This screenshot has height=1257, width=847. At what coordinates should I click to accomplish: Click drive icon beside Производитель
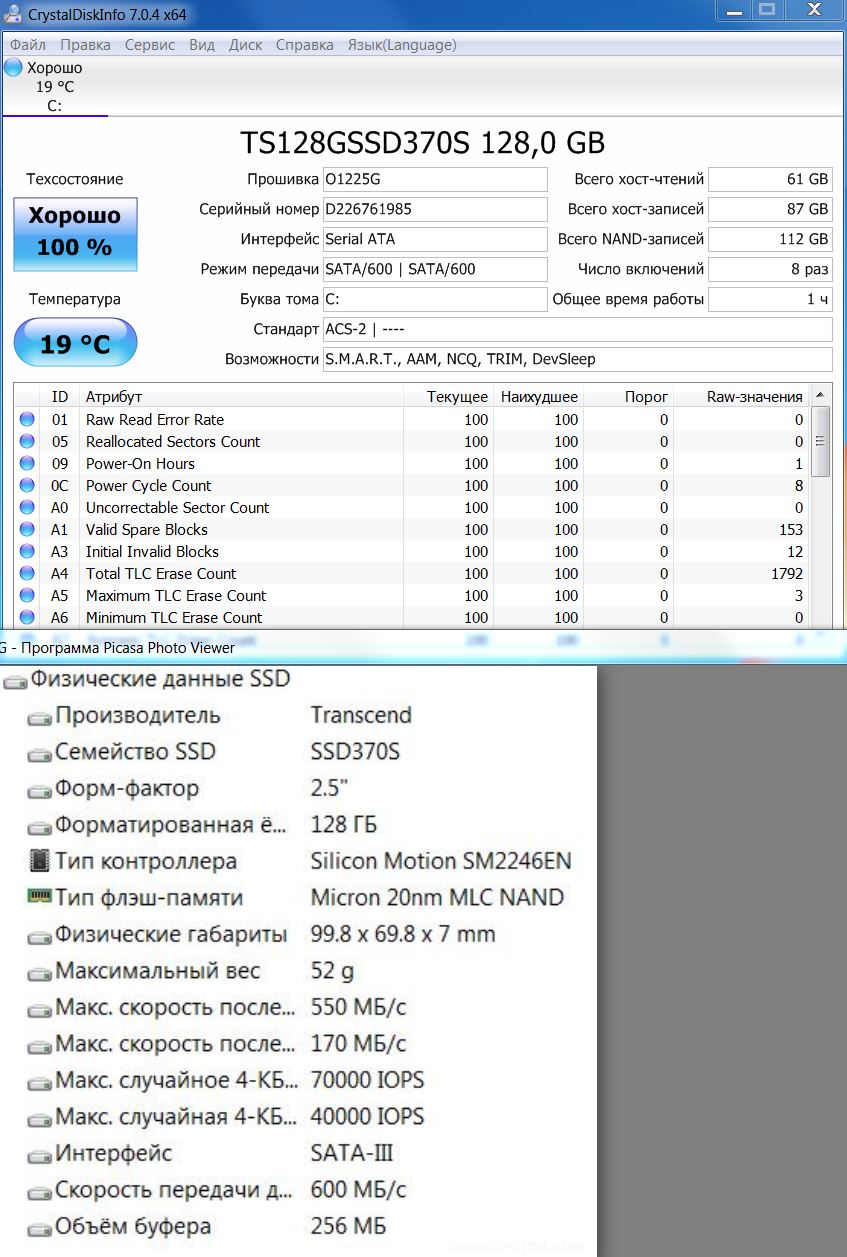[39, 717]
